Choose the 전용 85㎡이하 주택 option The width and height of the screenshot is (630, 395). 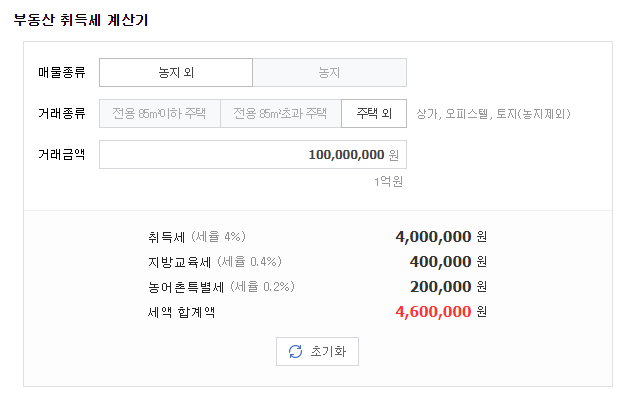(x=160, y=114)
